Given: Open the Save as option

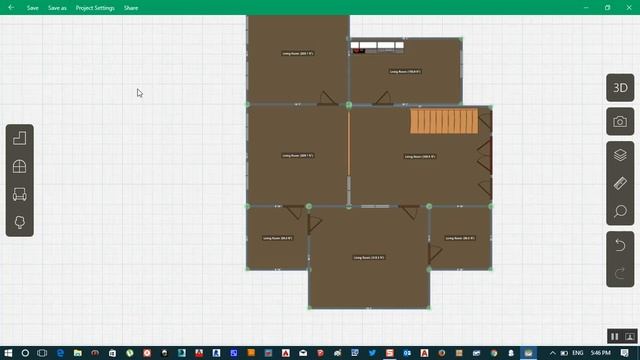Looking at the screenshot, I should [x=57, y=8].
